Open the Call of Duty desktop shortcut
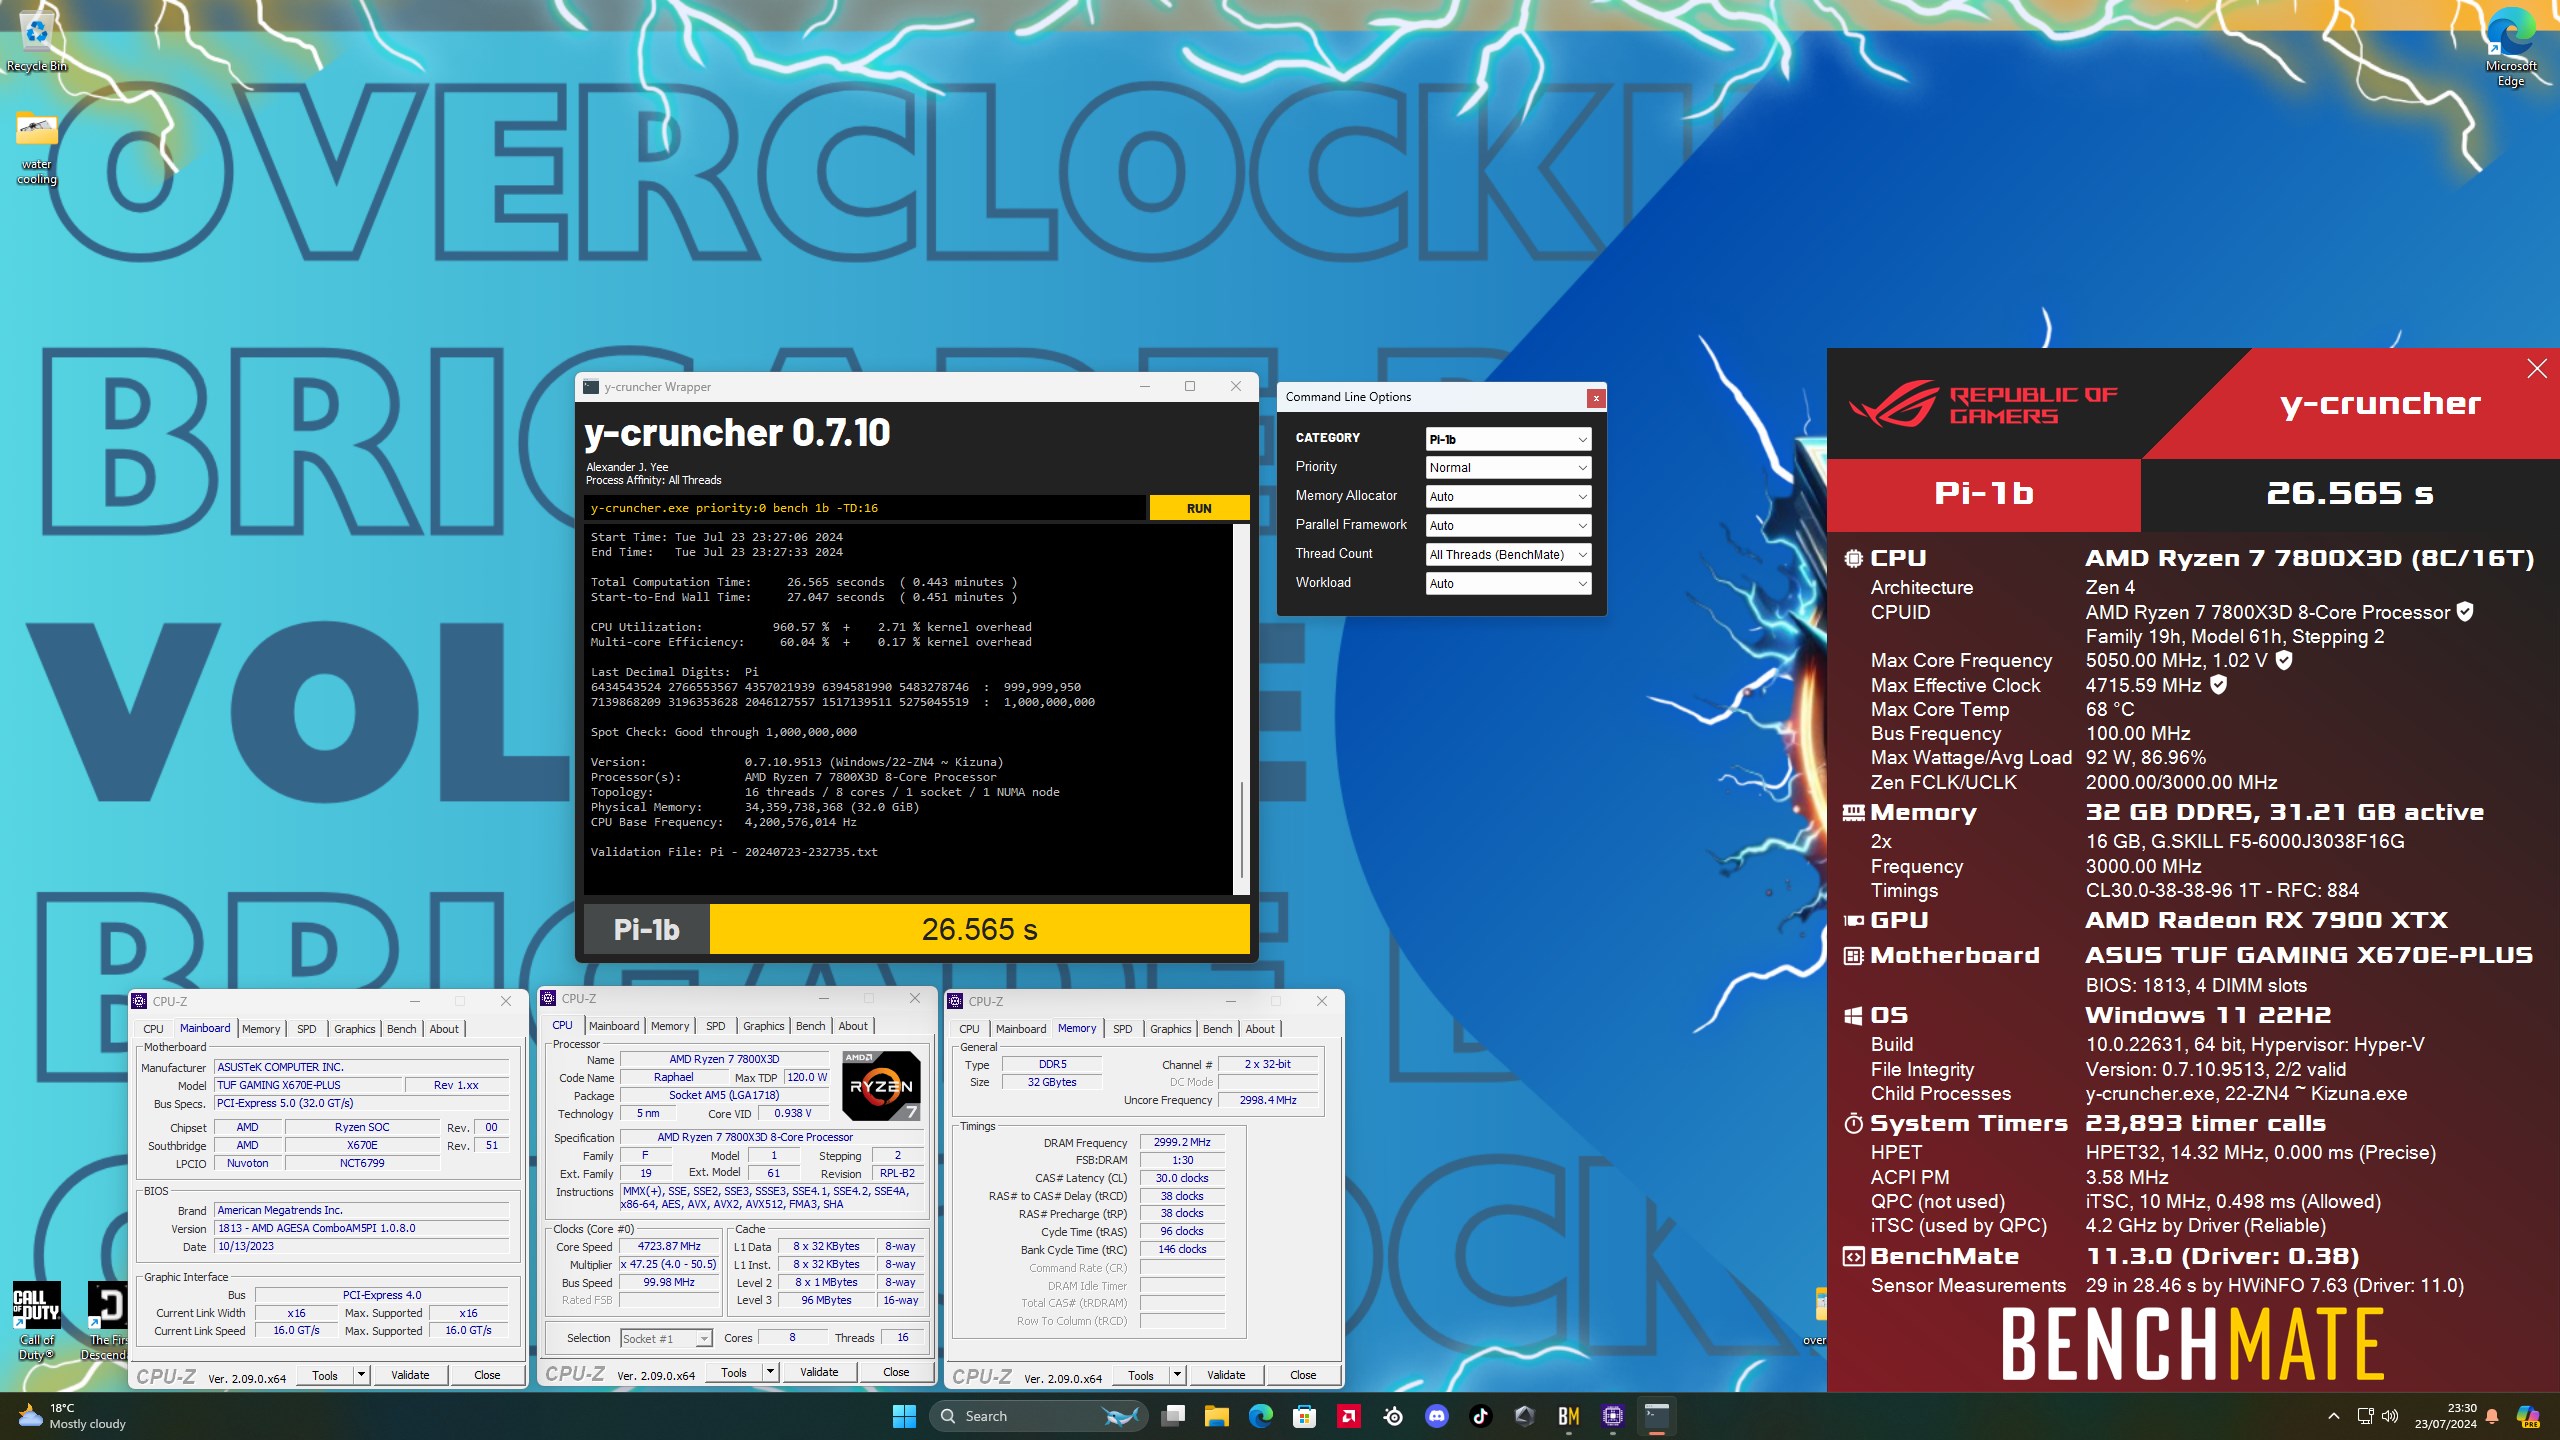Viewport: 2560px width, 1440px height. tap(36, 1320)
